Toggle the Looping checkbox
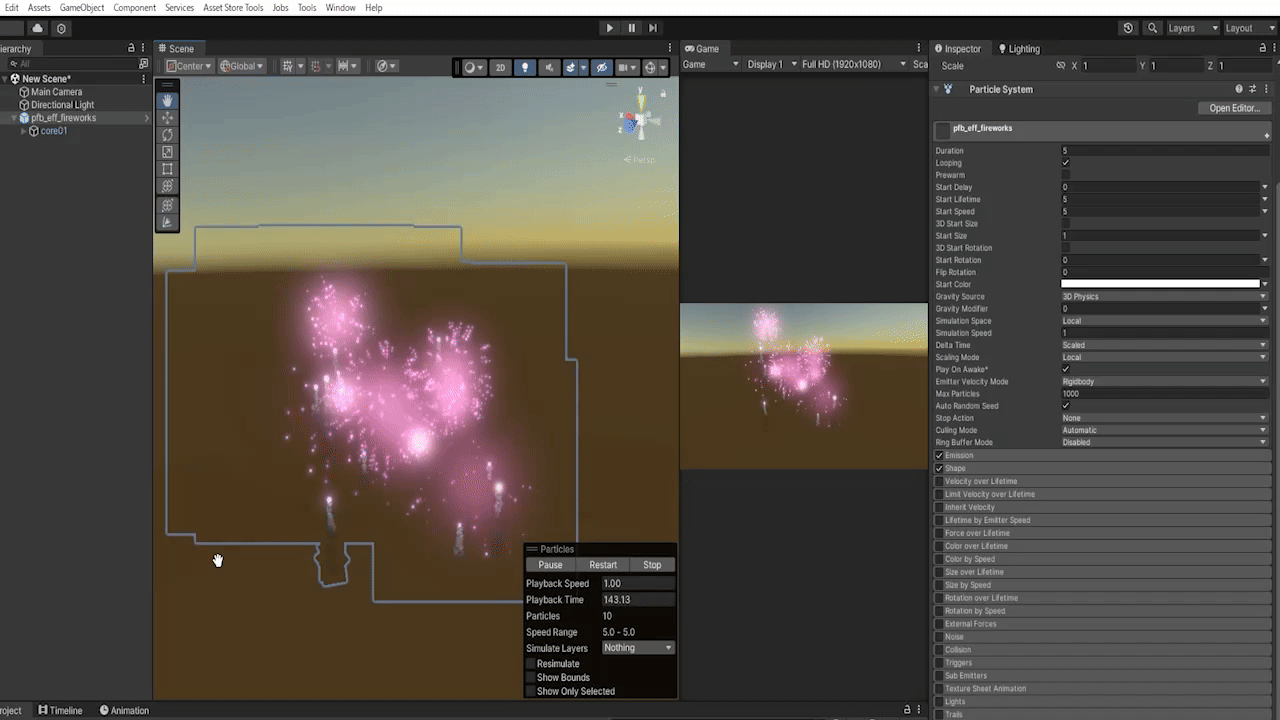 click(x=1065, y=163)
